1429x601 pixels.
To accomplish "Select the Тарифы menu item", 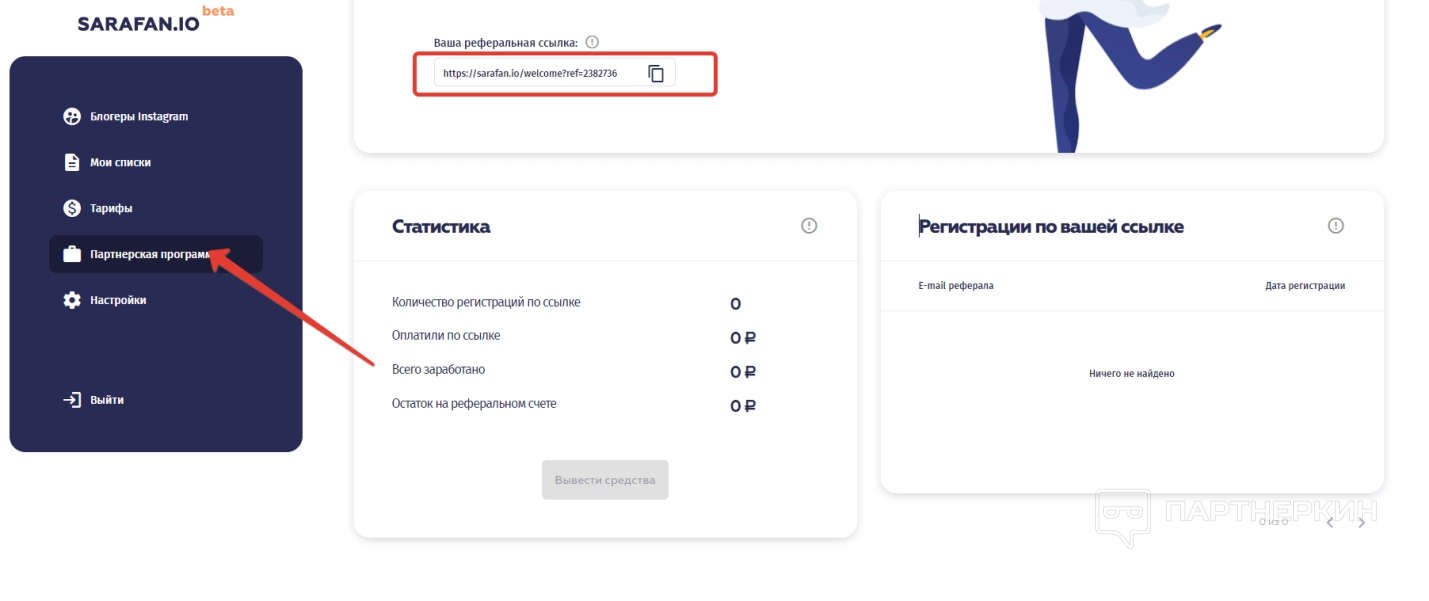I will (x=111, y=208).
